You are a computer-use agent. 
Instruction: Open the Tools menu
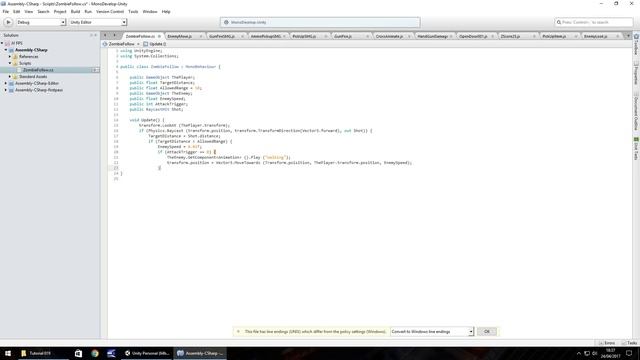click(133, 12)
